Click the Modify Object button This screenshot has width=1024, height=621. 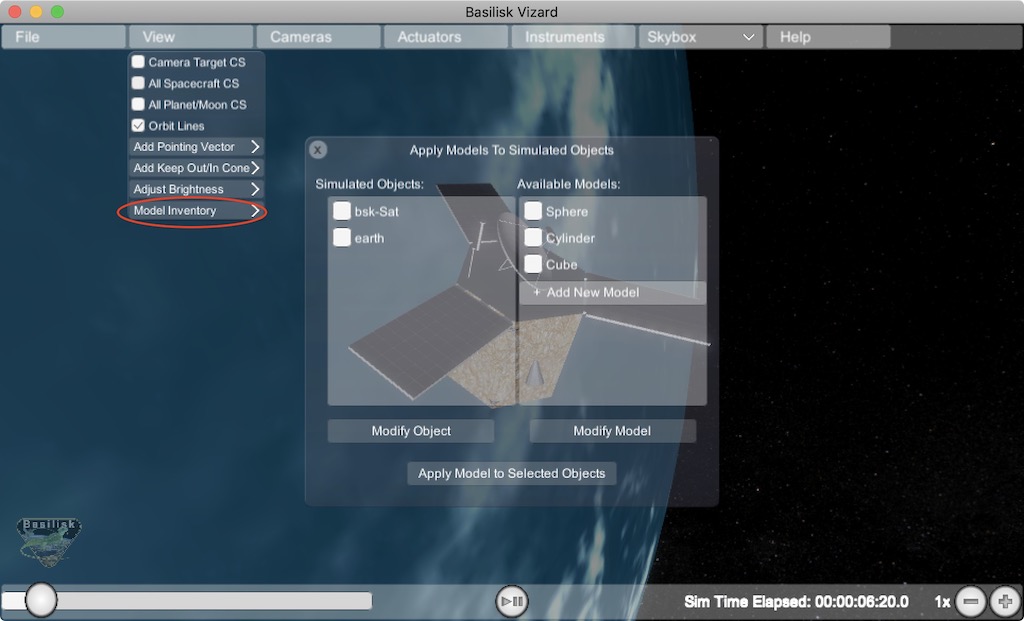pos(411,431)
